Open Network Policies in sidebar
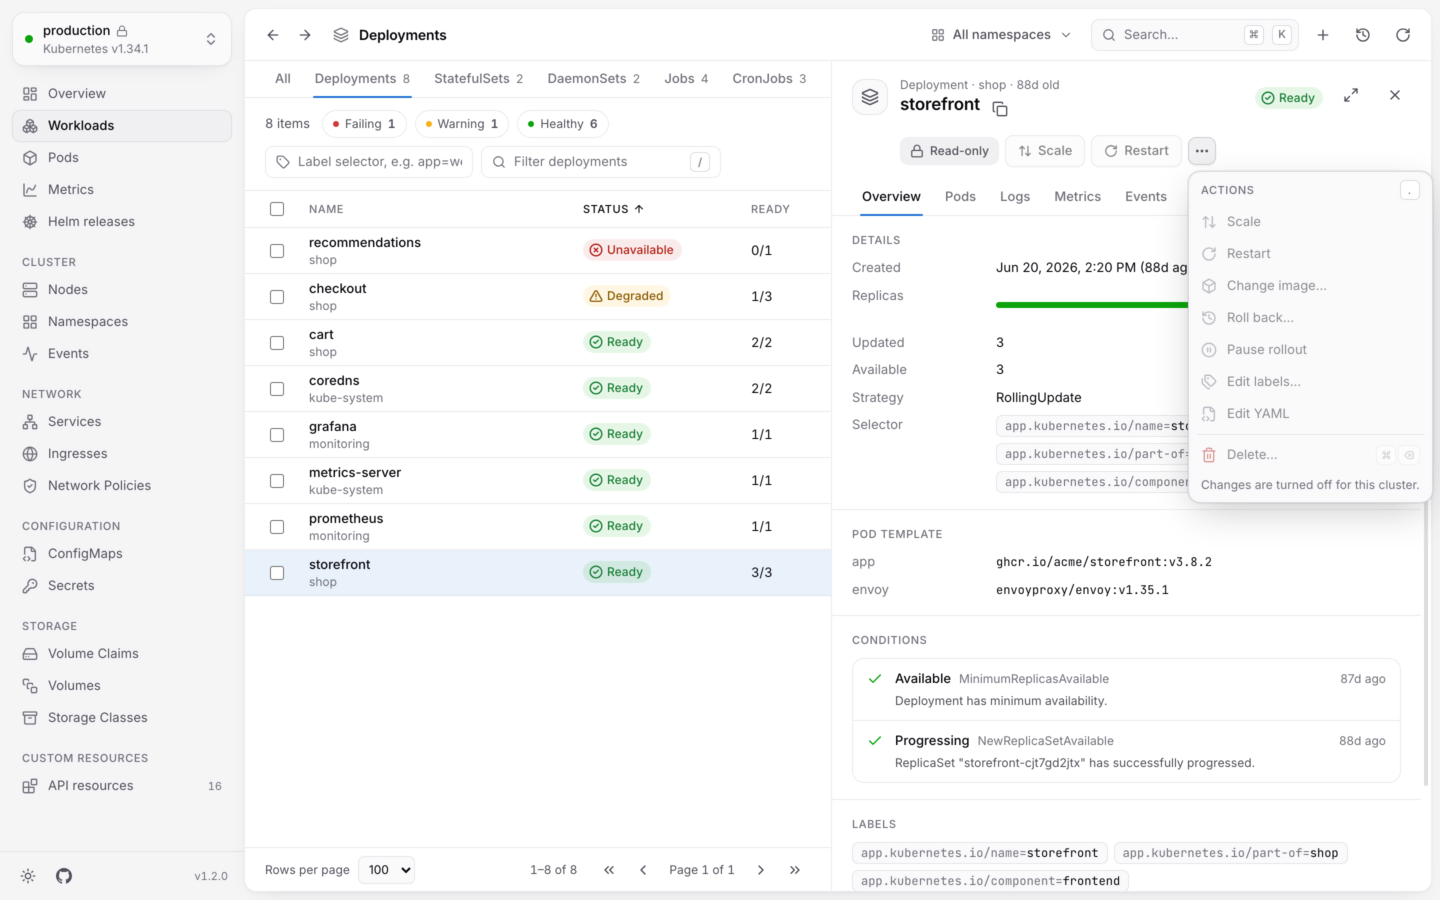The image size is (1440, 900). 122,486
